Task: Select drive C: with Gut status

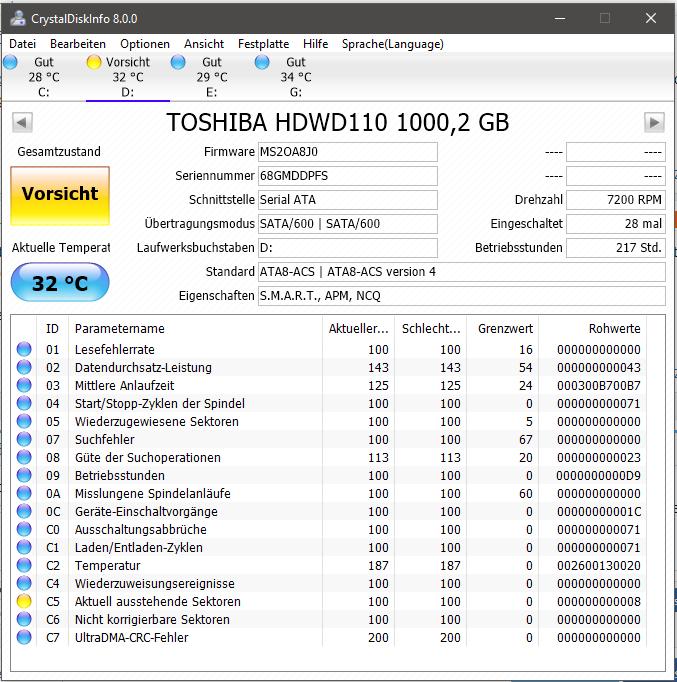Action: coord(43,77)
